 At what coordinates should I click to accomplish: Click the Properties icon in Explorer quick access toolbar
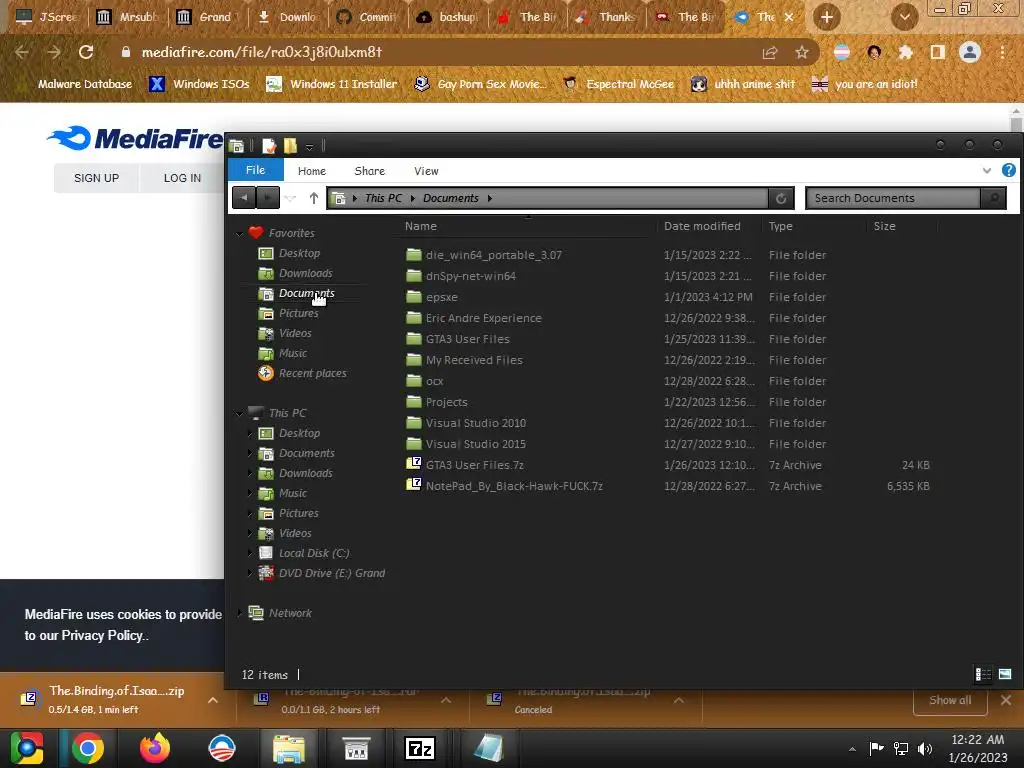pyautogui.click(x=269, y=146)
